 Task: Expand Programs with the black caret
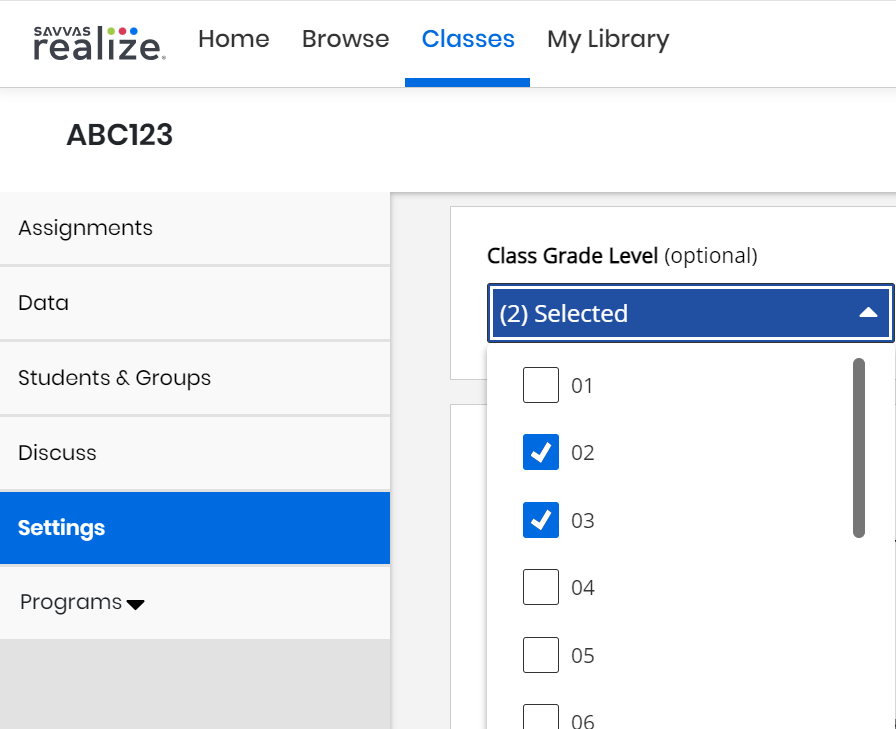coord(136,604)
